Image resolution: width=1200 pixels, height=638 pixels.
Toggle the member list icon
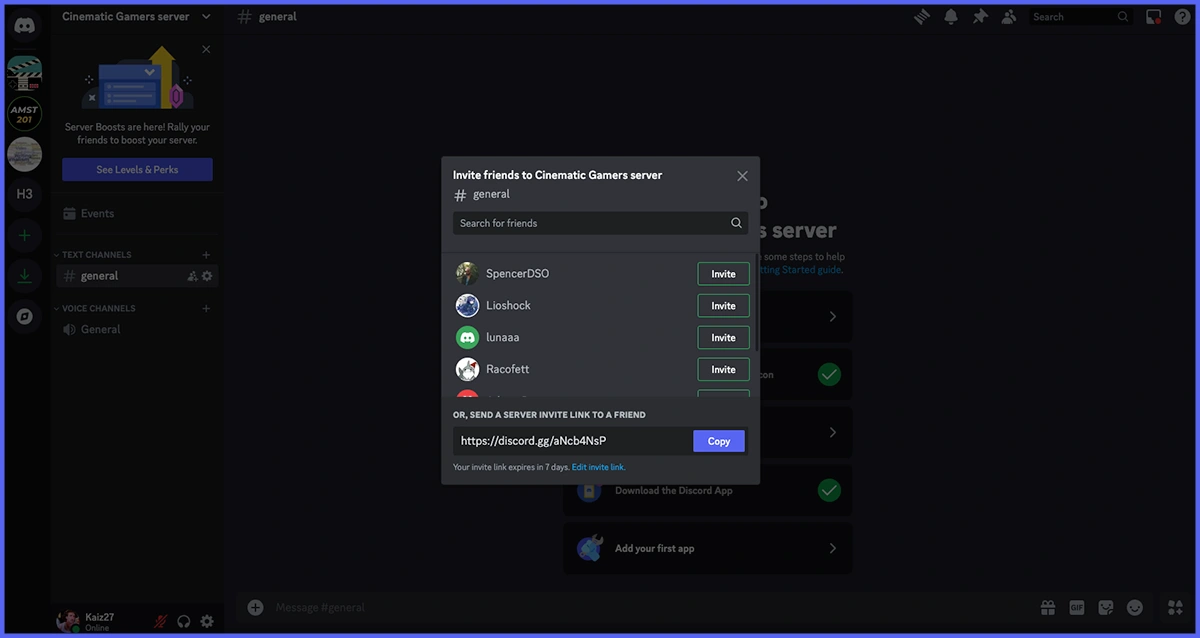(1009, 17)
